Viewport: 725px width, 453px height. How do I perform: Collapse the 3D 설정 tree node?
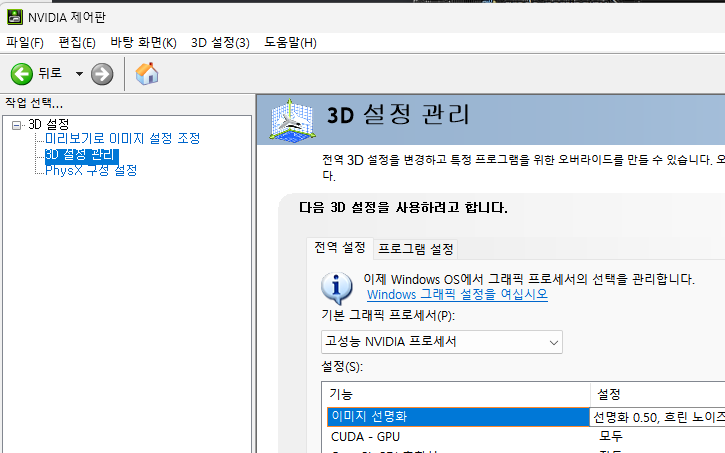(17, 125)
